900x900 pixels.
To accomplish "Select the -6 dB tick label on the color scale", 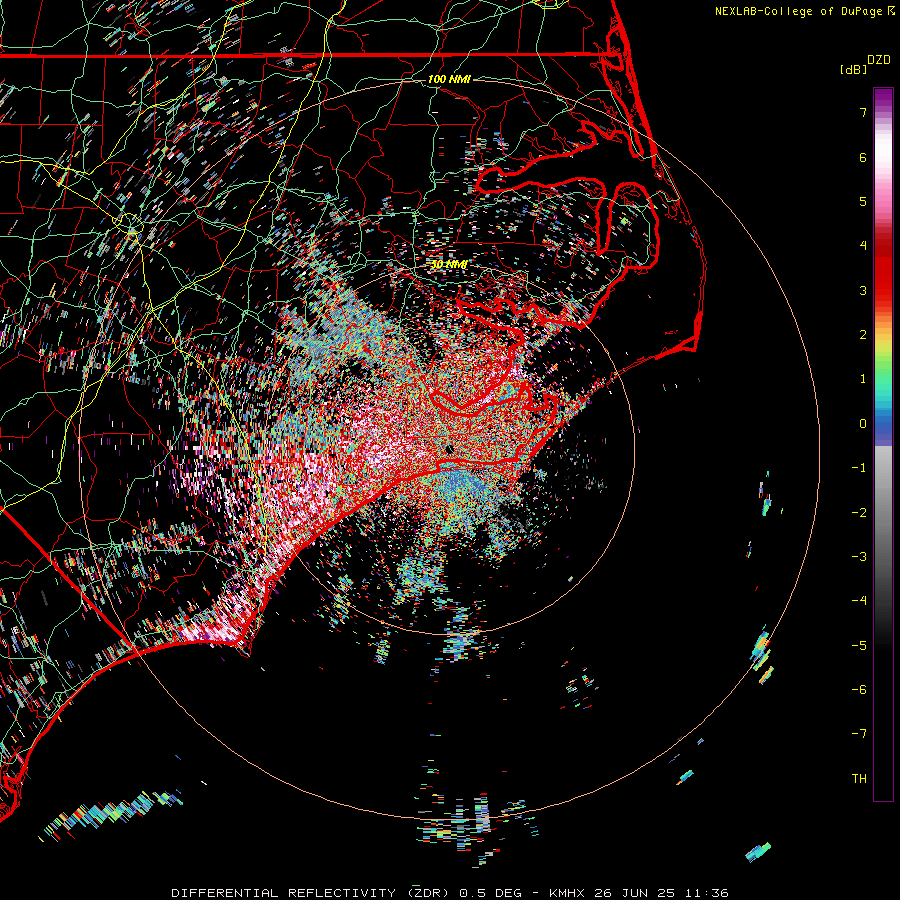I will [x=859, y=690].
